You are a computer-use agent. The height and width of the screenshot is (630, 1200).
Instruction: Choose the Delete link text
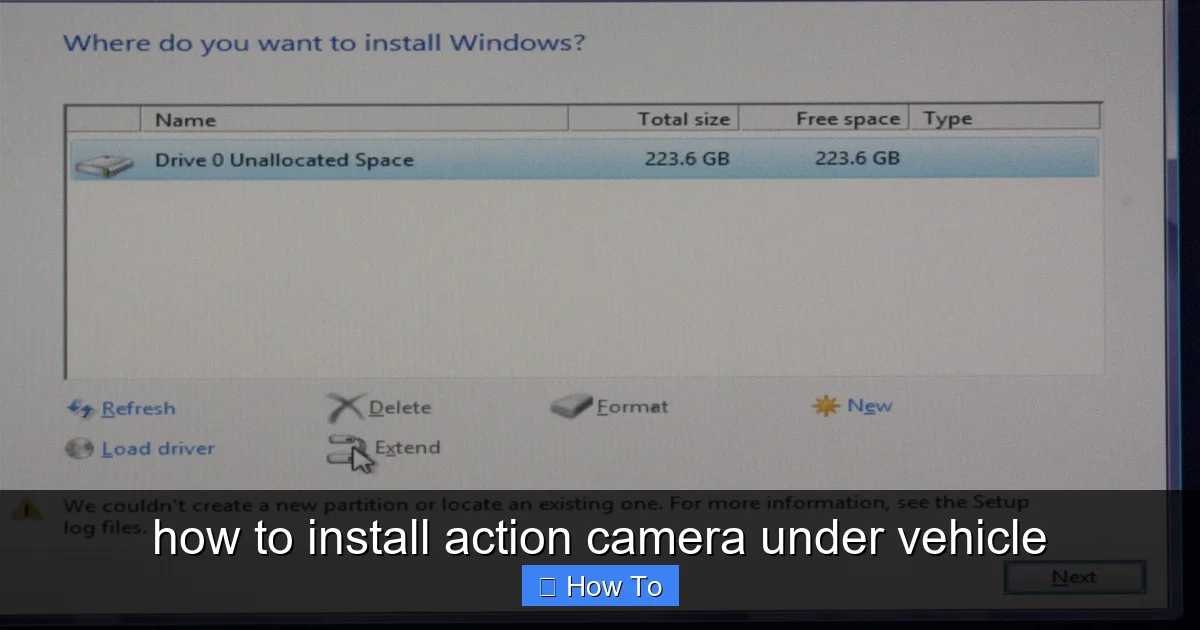(400, 407)
